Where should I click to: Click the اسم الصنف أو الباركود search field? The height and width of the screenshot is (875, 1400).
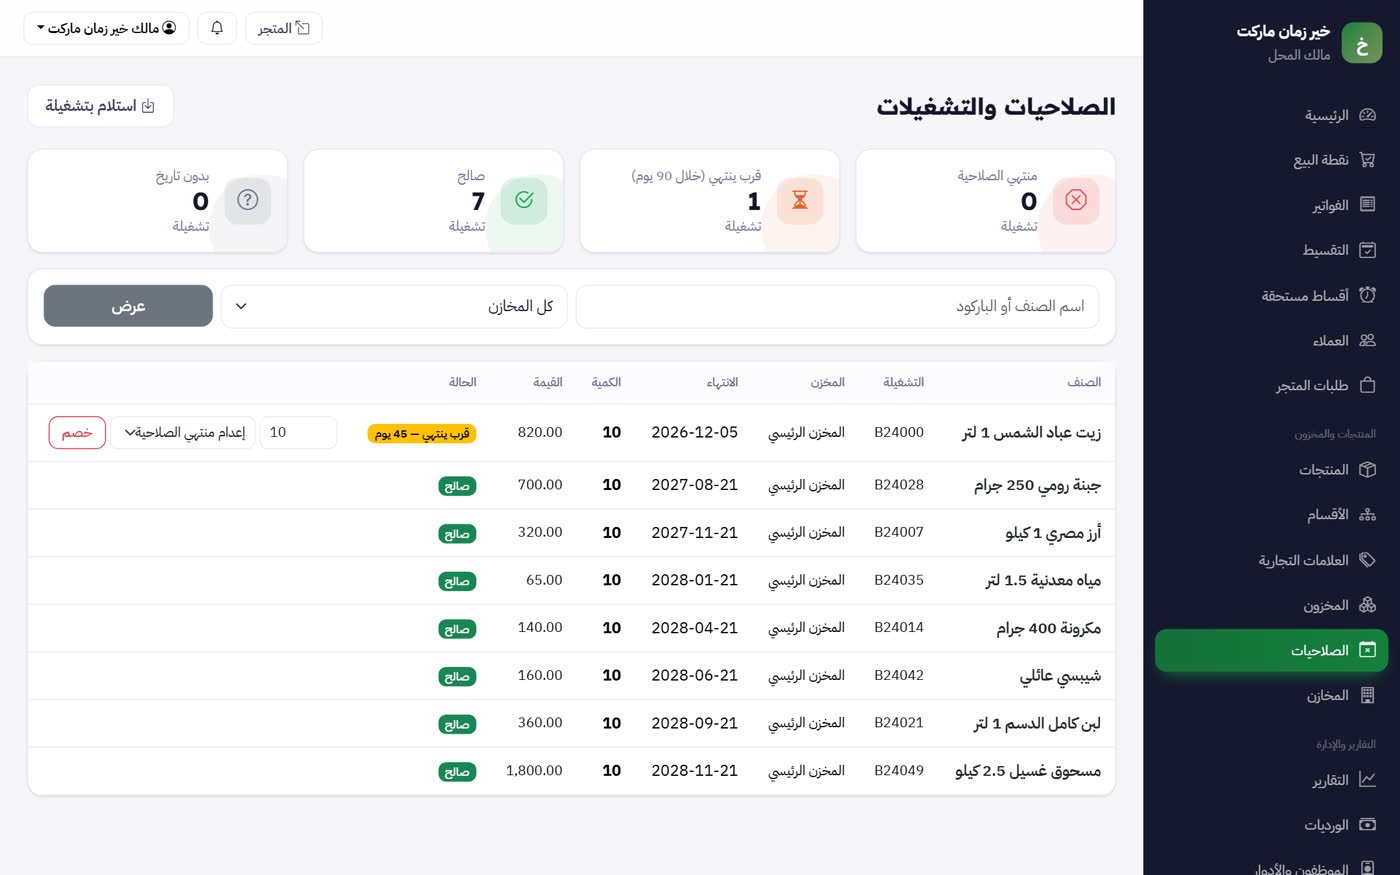coord(837,306)
